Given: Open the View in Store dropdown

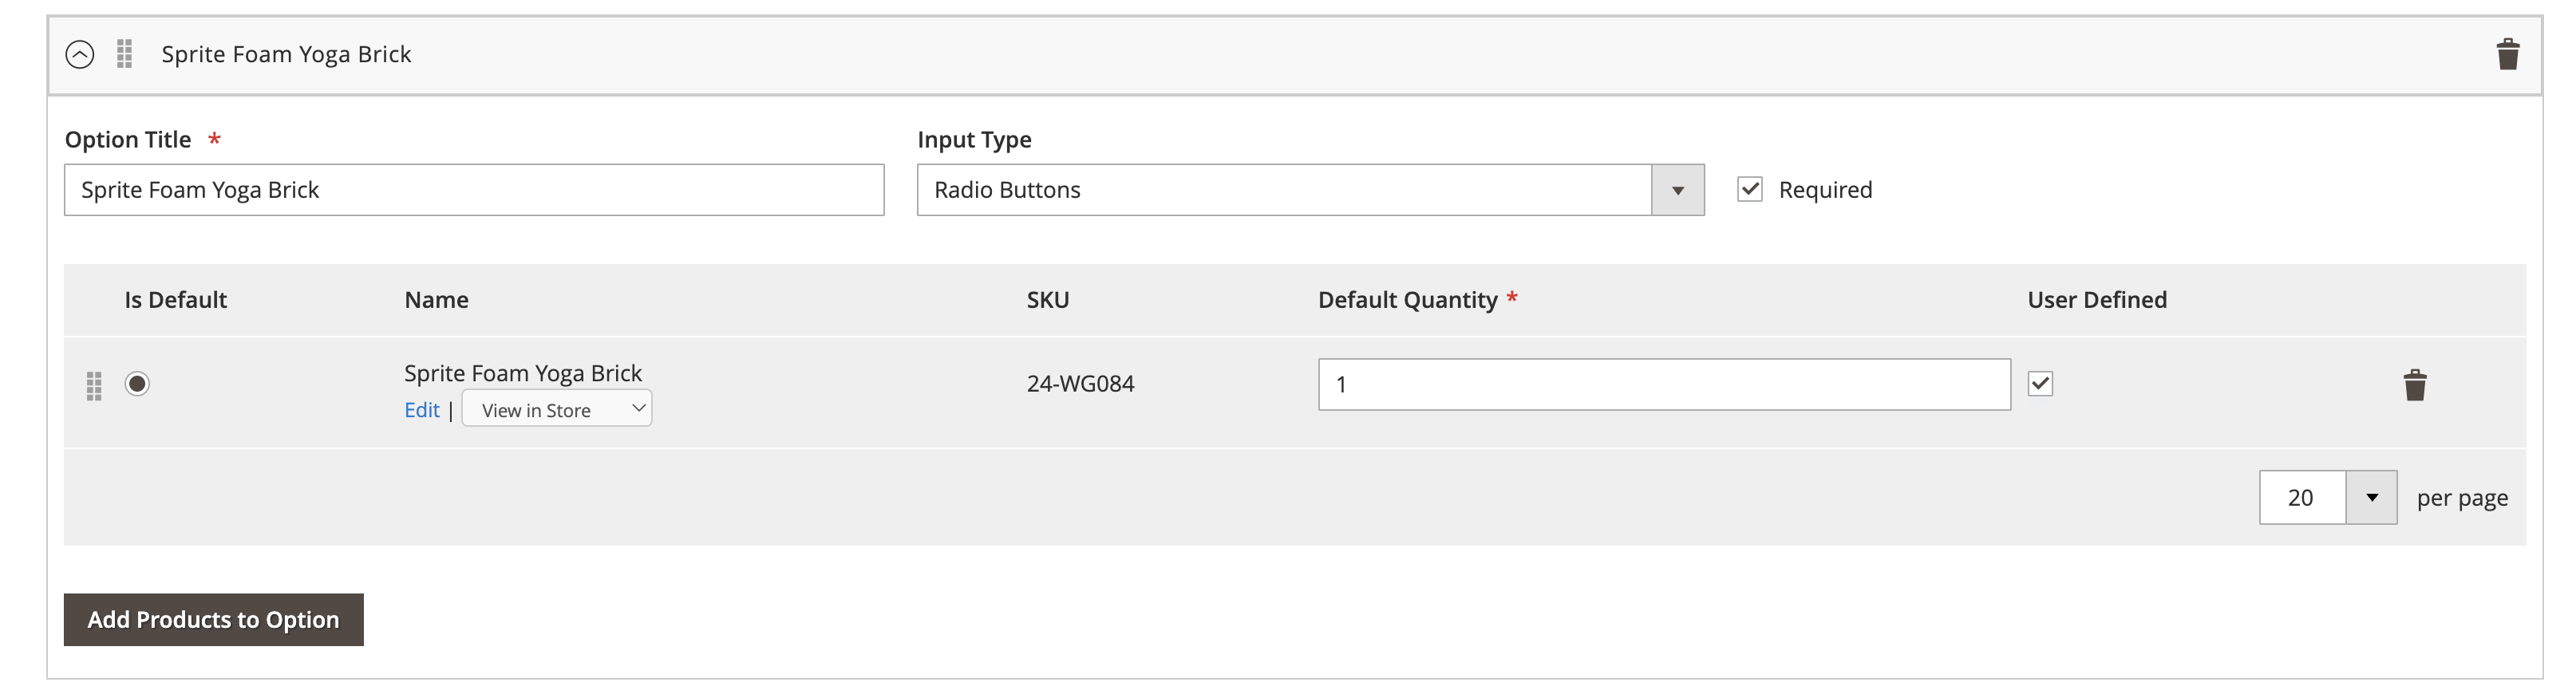Looking at the screenshot, I should pyautogui.click(x=557, y=409).
